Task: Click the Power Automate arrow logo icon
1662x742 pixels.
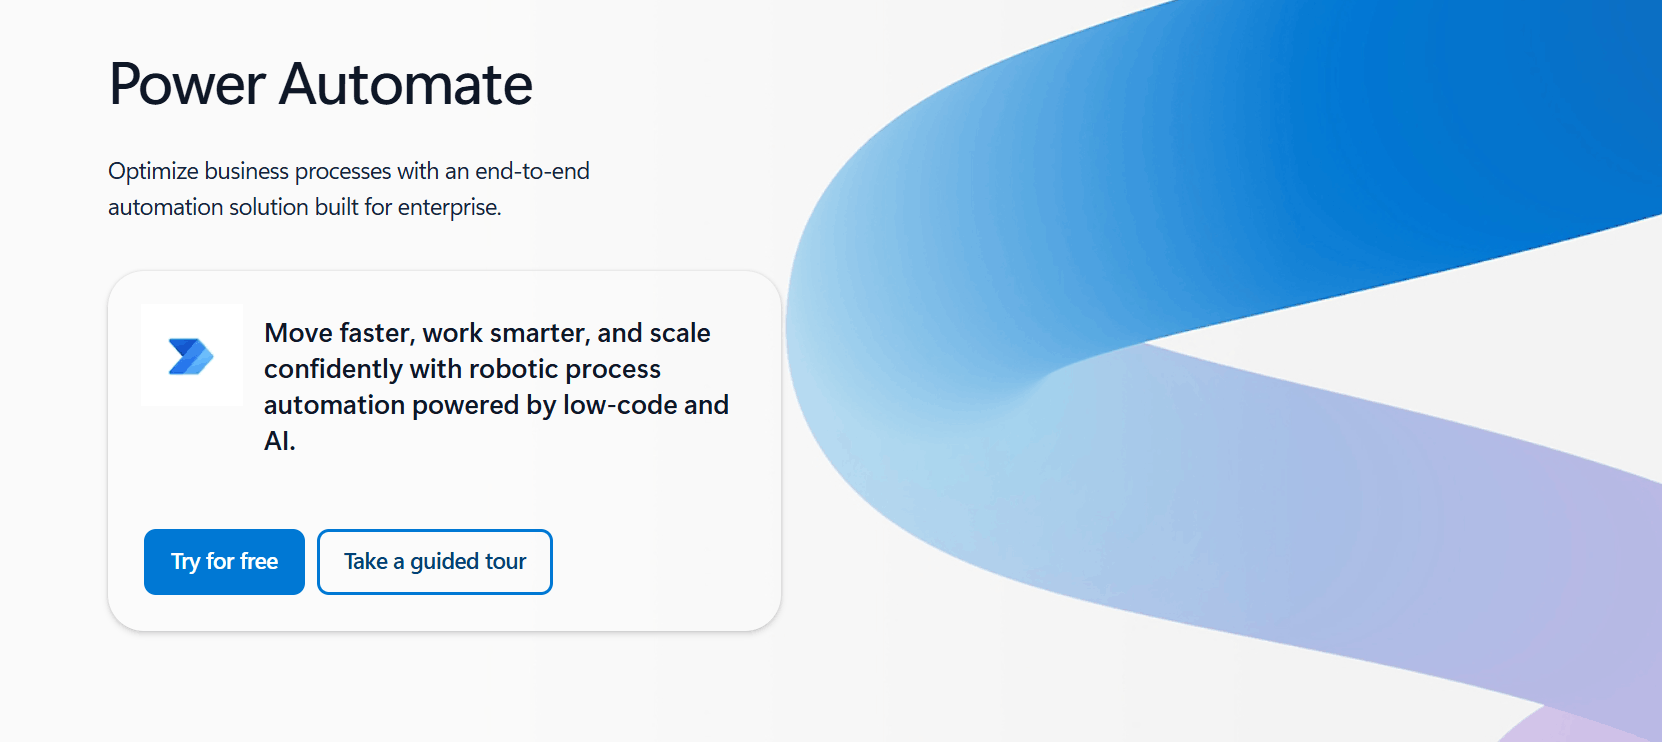Action: [191, 356]
